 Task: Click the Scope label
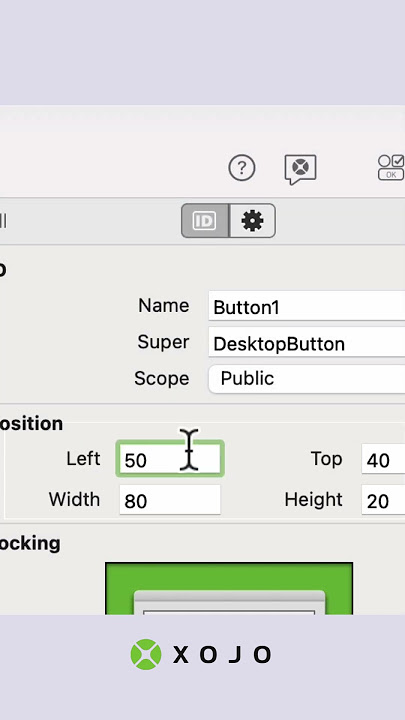(x=162, y=379)
